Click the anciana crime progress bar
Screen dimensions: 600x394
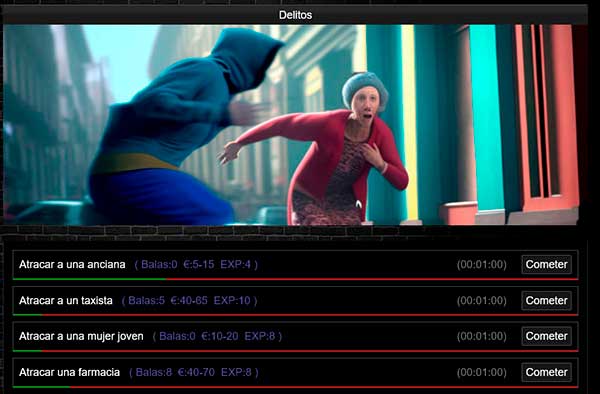[x=295, y=279]
